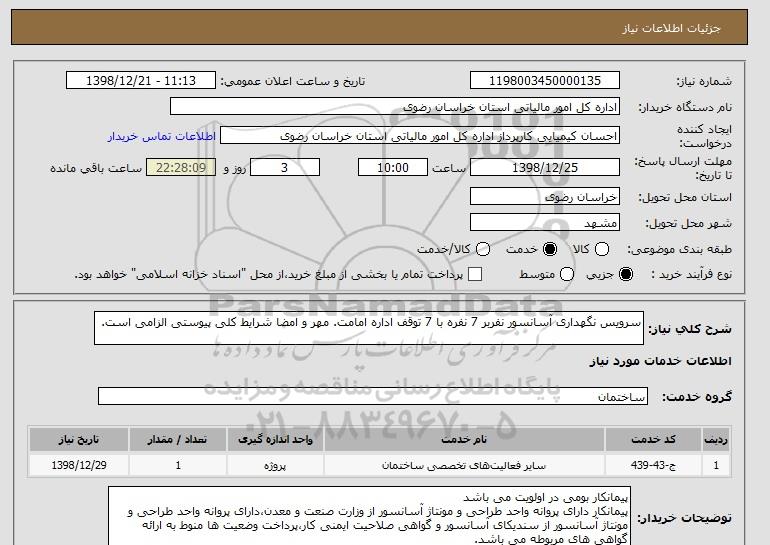Viewport: 770px width, 545px height.
Task: Click the ساعت باقی مانده label
Action: 96,168
